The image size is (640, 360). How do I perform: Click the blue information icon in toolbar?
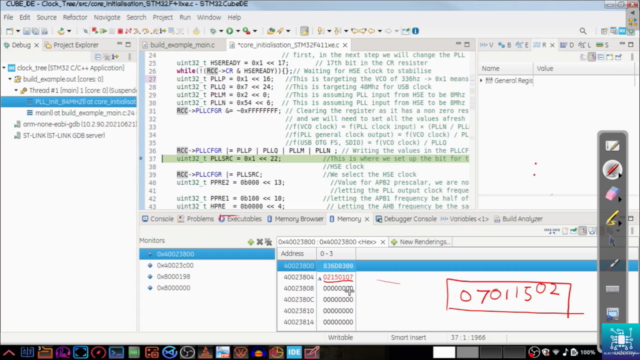[x=416, y=31]
